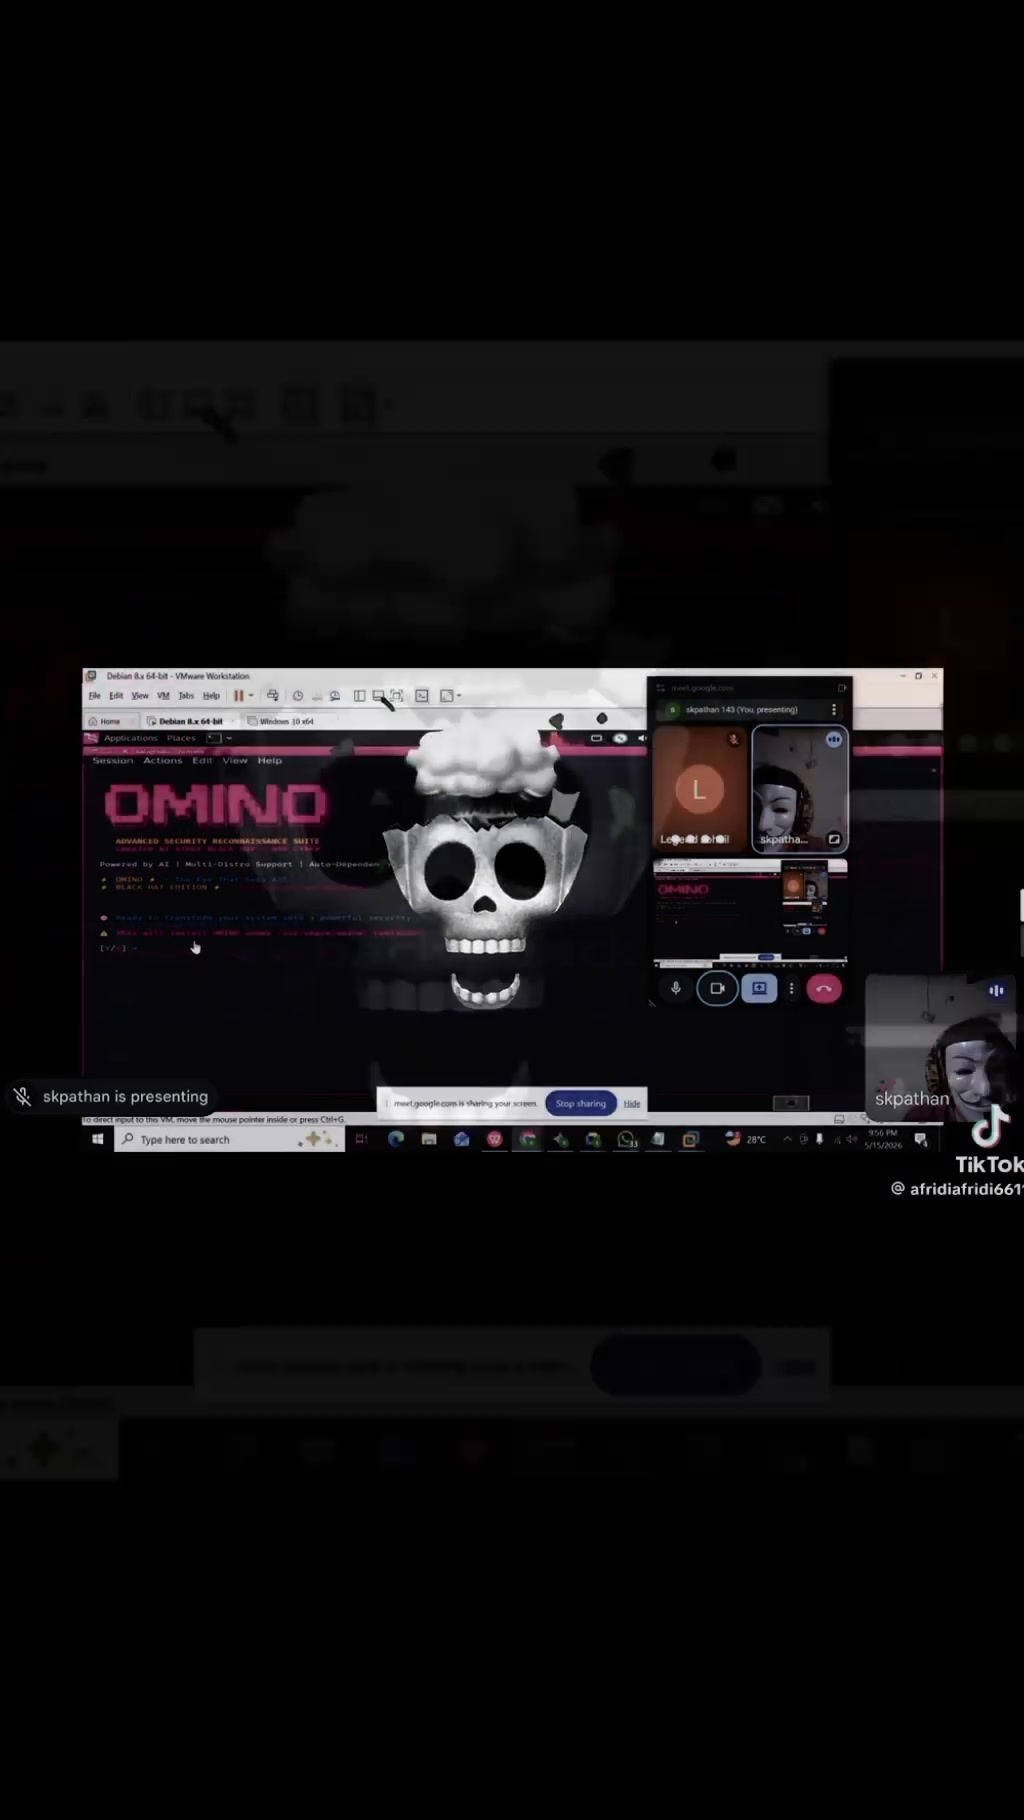This screenshot has width=1024, height=1820.
Task: Open Microsoft Edge from taskbar
Action: (396, 1139)
